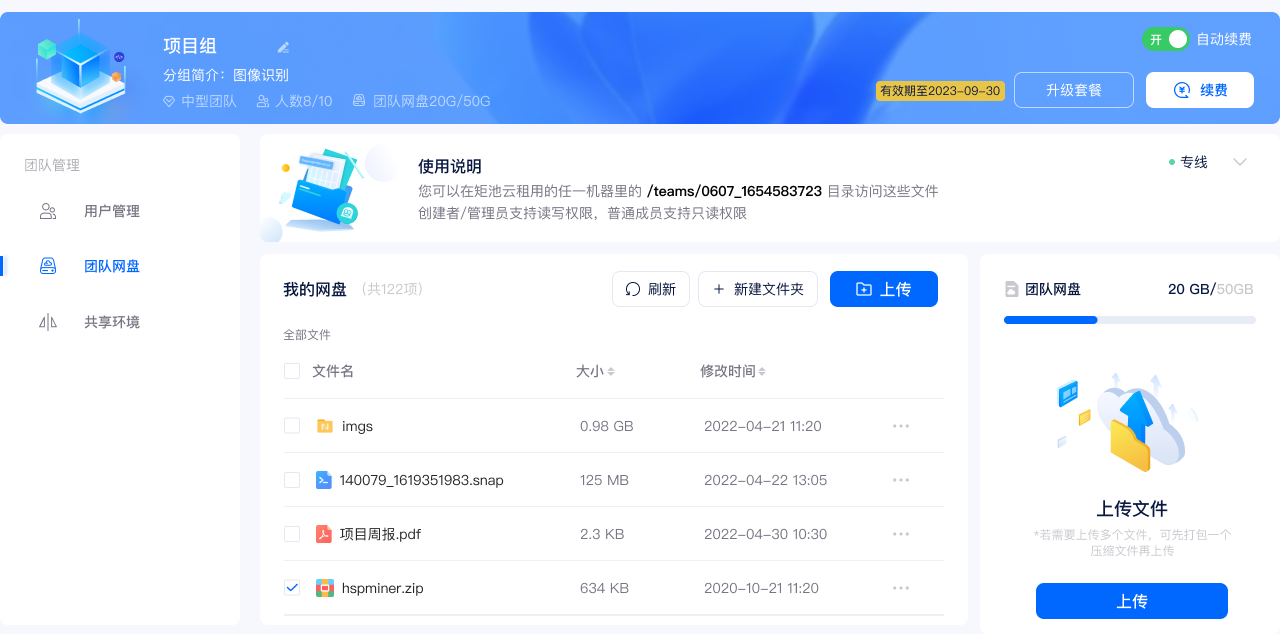Click the 中型团队 diamond icon
1280x634 pixels.
[x=169, y=101]
